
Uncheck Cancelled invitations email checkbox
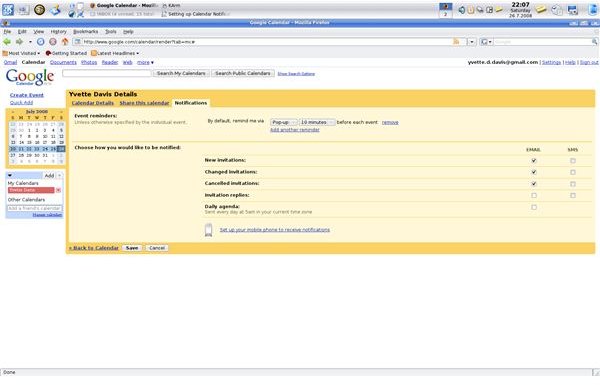point(534,184)
